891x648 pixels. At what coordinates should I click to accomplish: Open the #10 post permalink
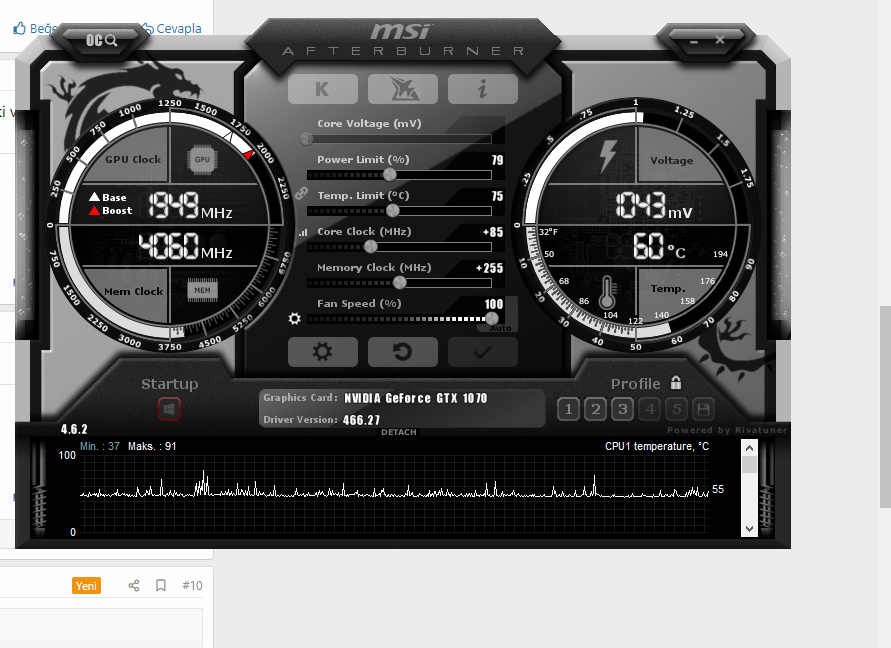[192, 585]
